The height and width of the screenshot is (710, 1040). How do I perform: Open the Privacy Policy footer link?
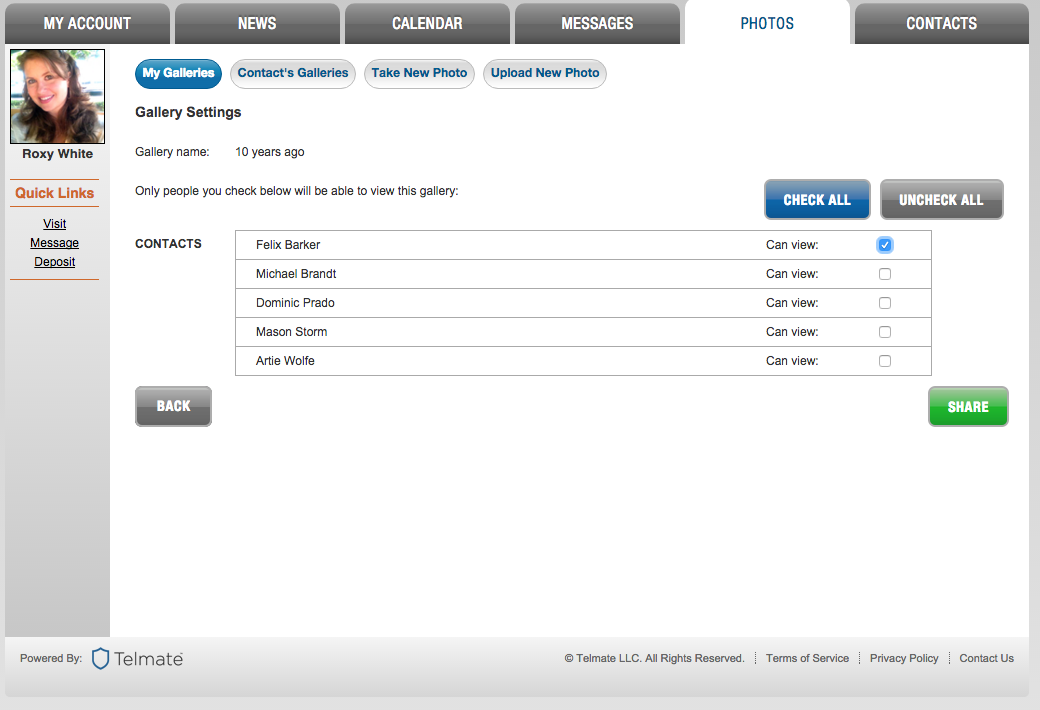click(904, 658)
